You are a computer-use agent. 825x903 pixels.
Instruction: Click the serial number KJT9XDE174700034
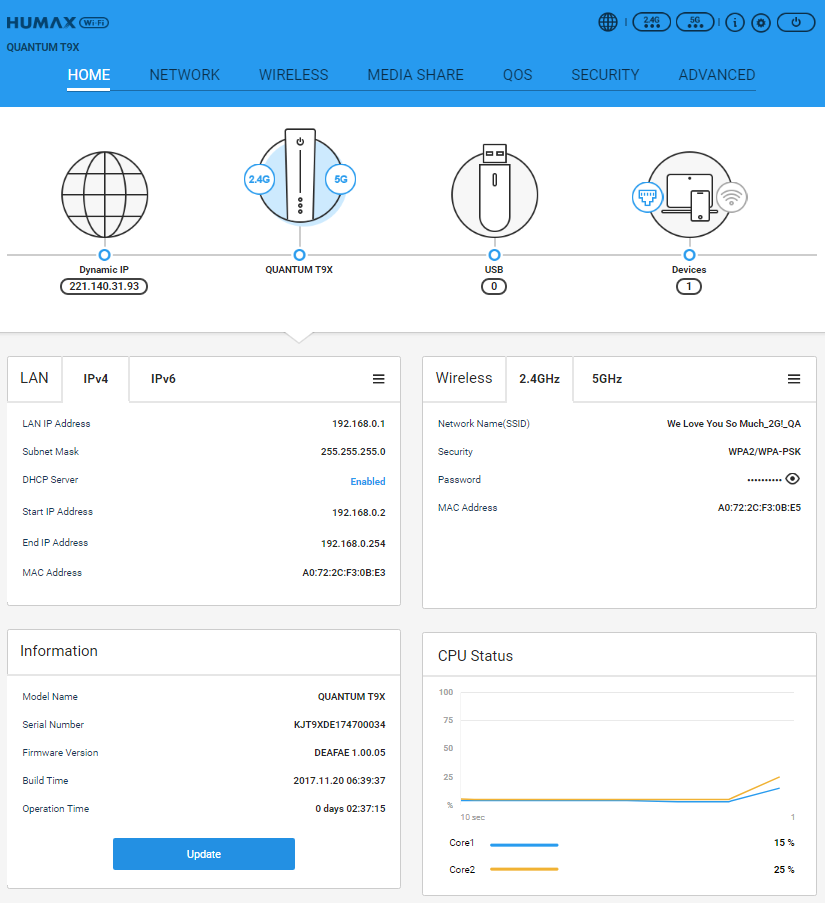[340, 724]
